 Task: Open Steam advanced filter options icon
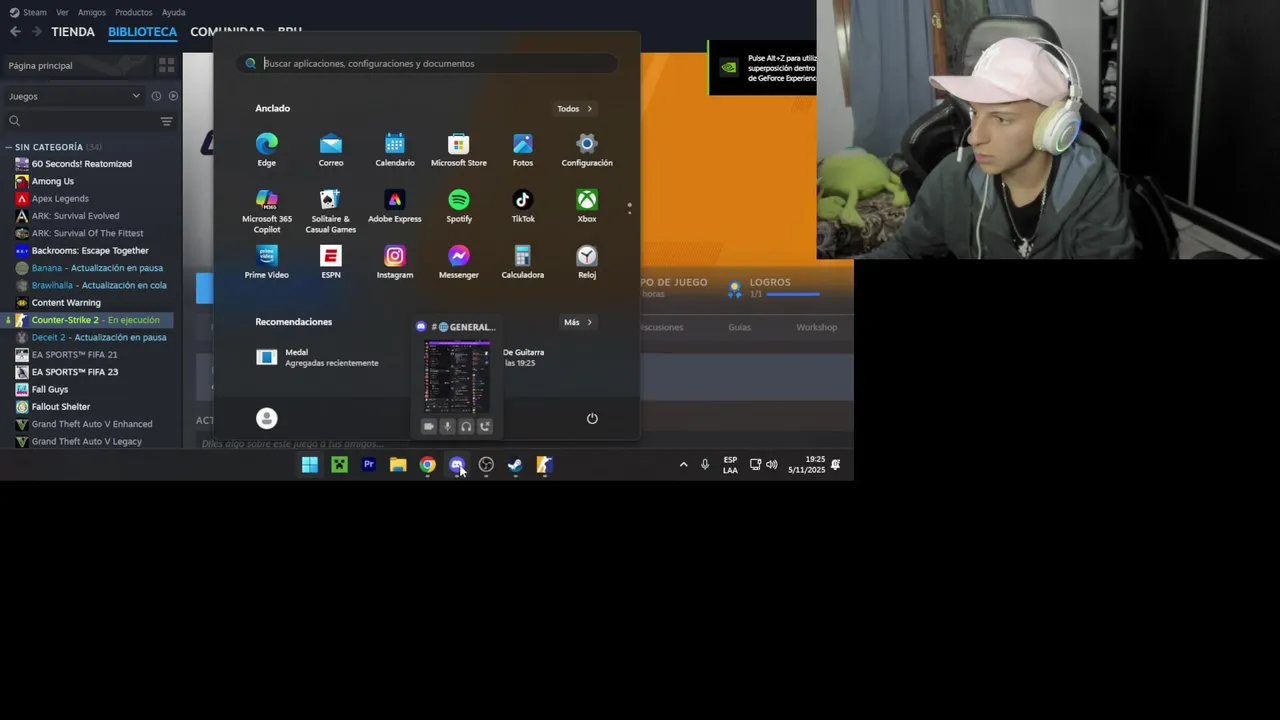point(166,121)
